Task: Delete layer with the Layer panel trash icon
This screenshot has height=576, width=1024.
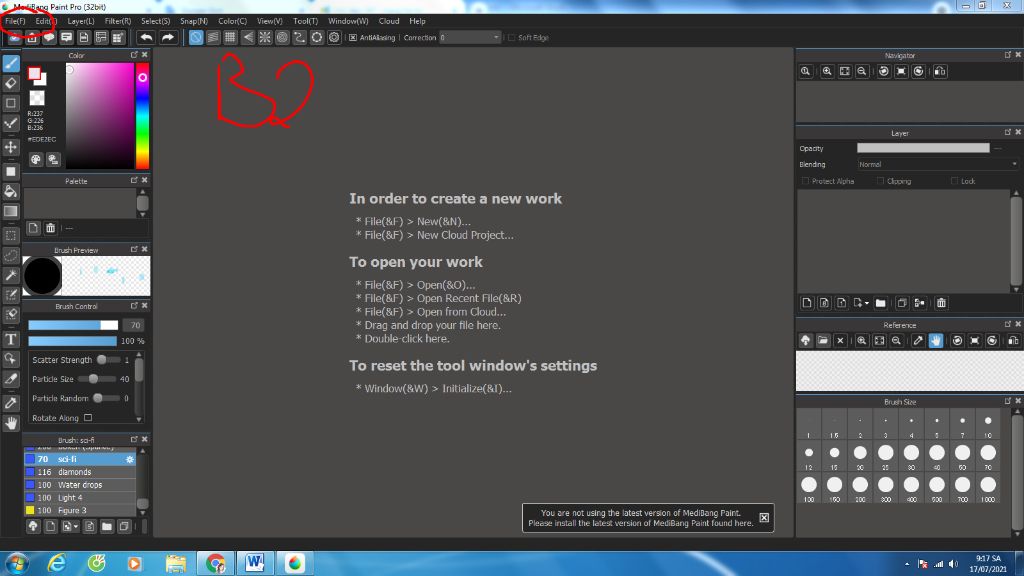Action: click(x=941, y=303)
